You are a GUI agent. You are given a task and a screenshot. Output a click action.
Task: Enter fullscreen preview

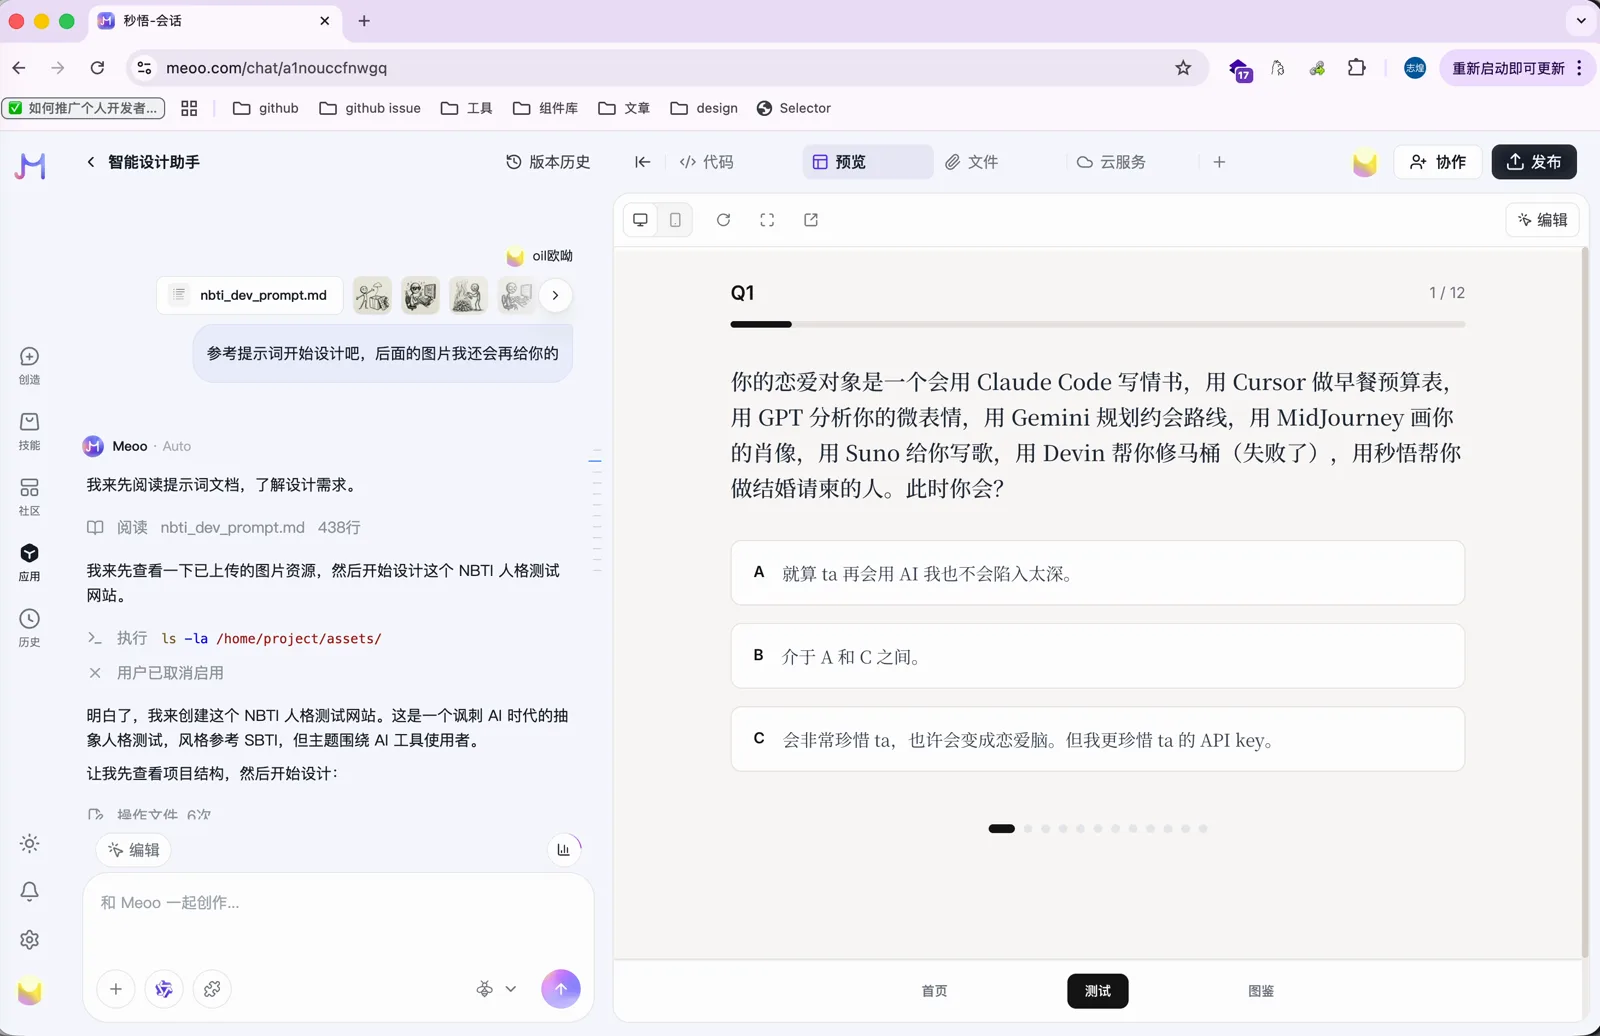pos(767,220)
